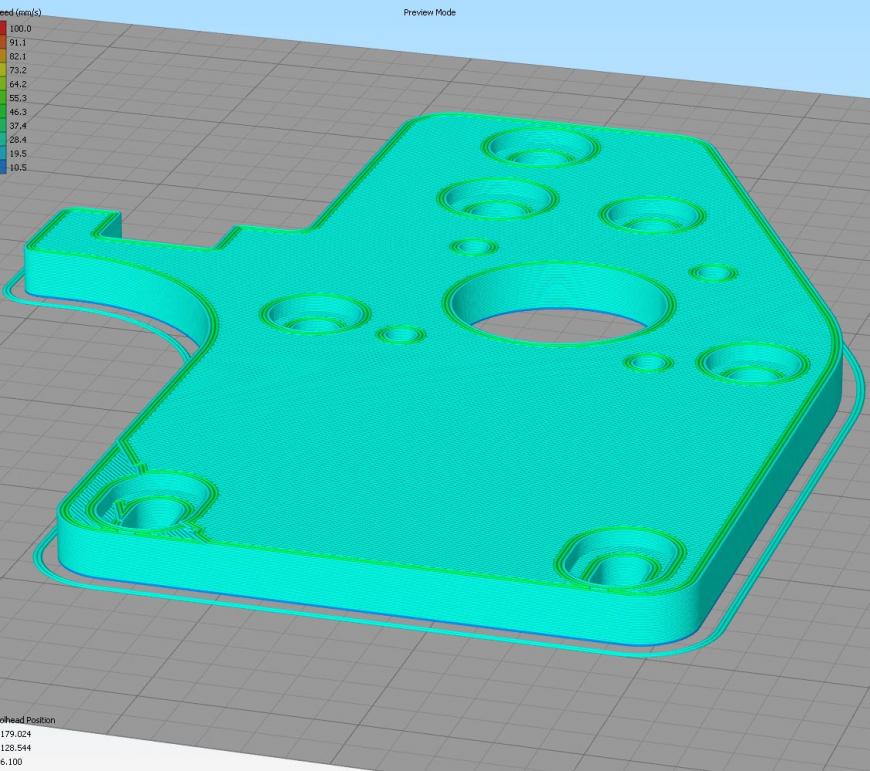Screen dimensions: 870x771
Task: Click the teal 28.4 speed swatch
Action: [x=5, y=140]
